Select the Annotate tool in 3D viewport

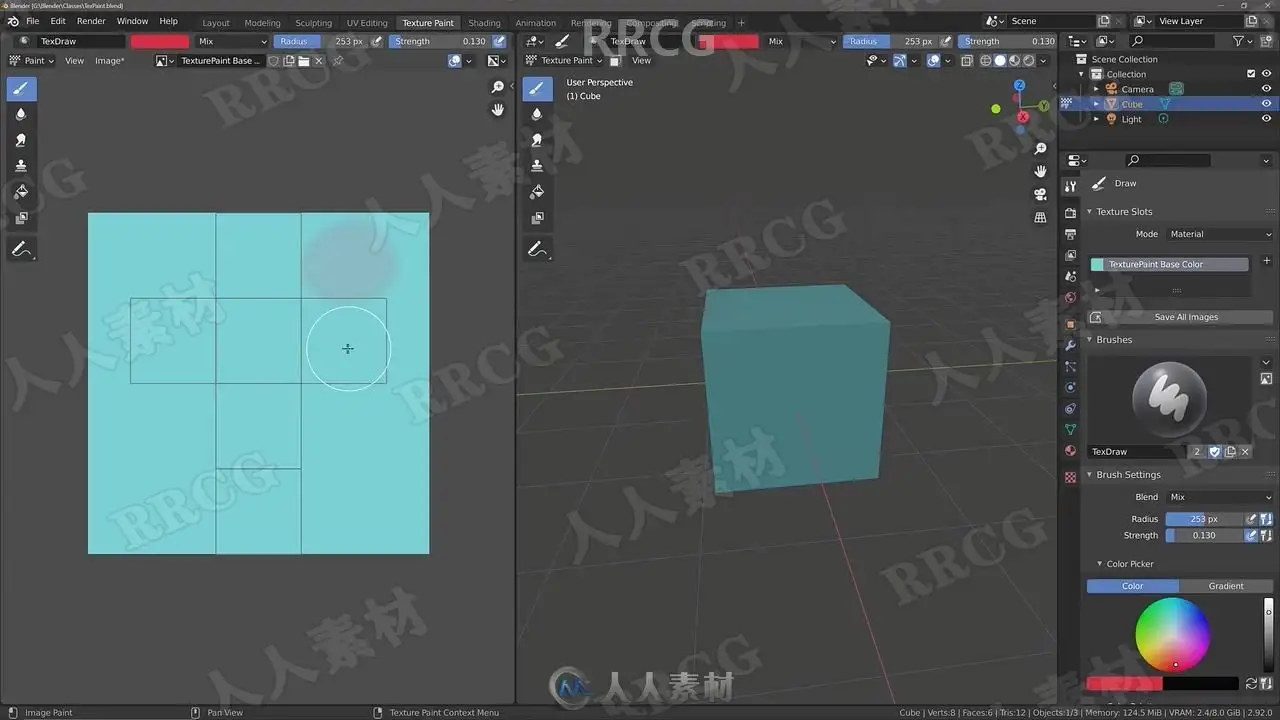pos(537,250)
